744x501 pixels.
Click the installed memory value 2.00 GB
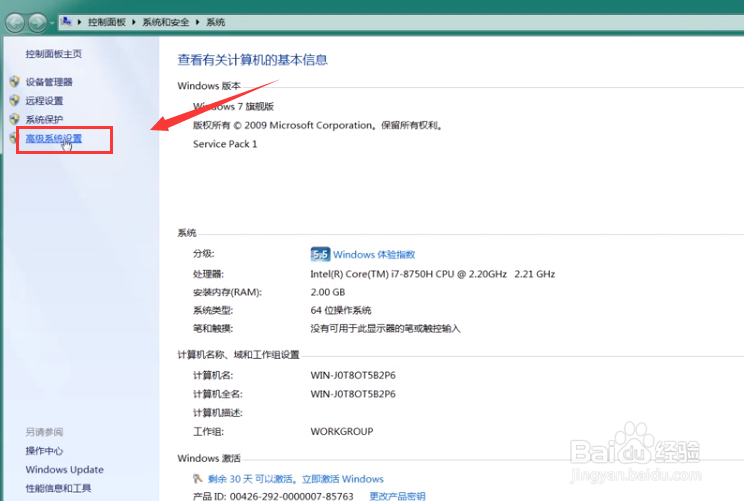coord(328,292)
